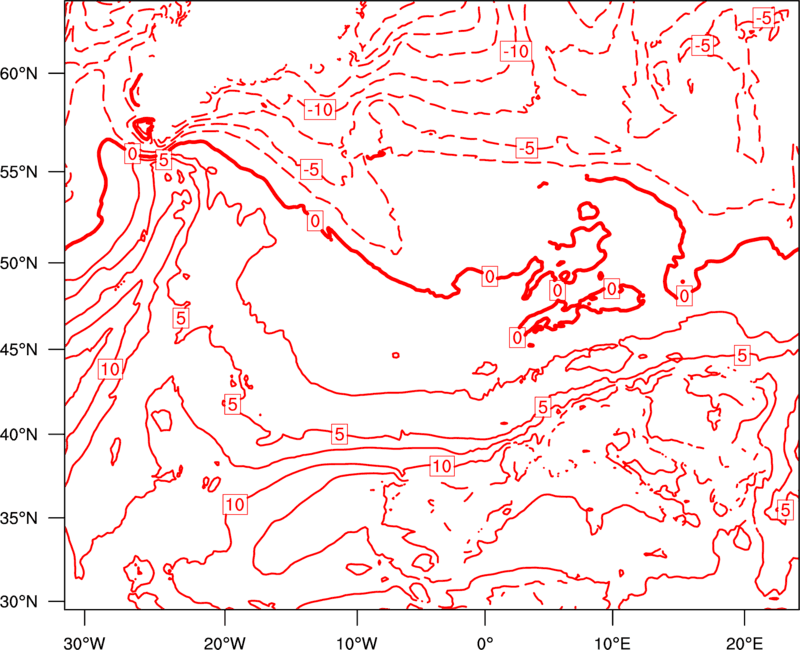
Task: Click the 10°W longitude axis label
Action: (356, 643)
